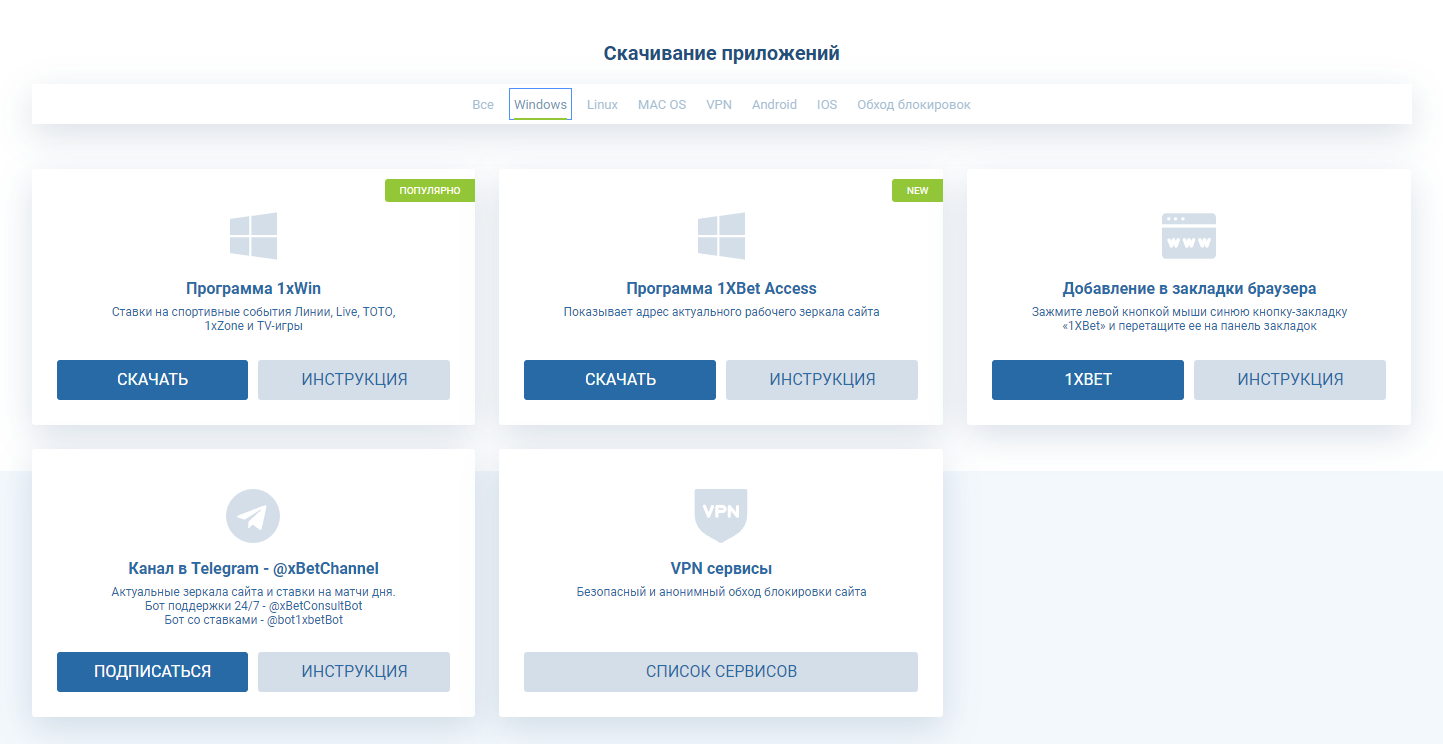The width and height of the screenshot is (1443, 744).
Task: Switch to the VPN tab
Action: pos(719,104)
